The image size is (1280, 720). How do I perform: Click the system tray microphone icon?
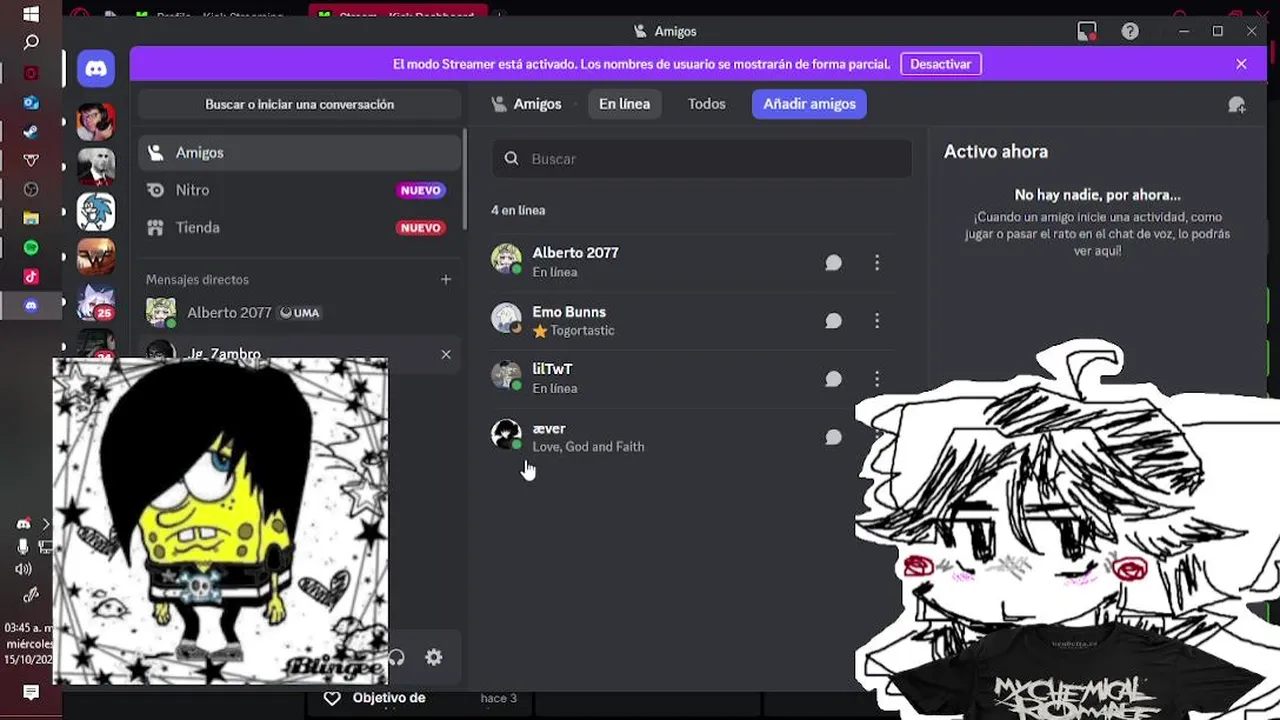pyautogui.click(x=23, y=546)
